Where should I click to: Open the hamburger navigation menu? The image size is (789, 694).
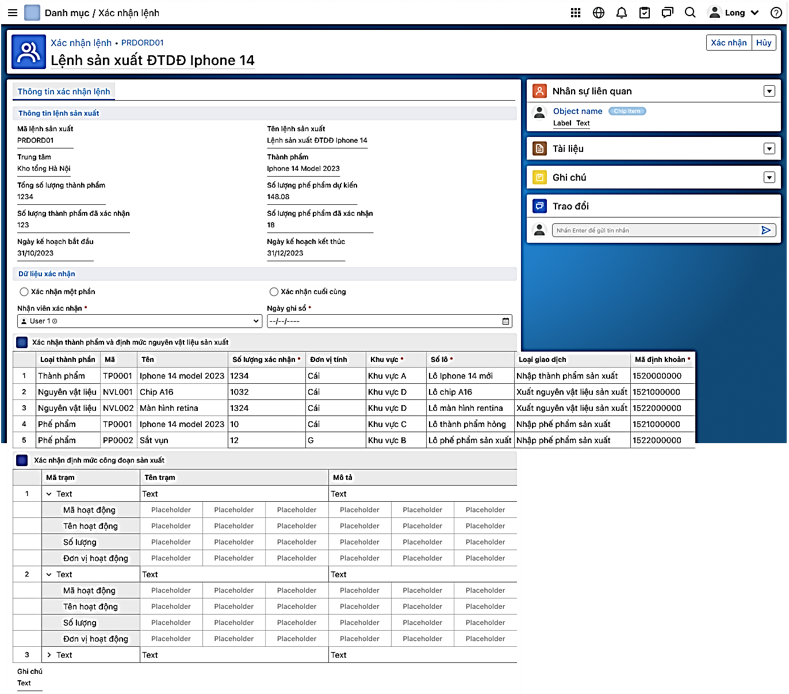[11, 13]
